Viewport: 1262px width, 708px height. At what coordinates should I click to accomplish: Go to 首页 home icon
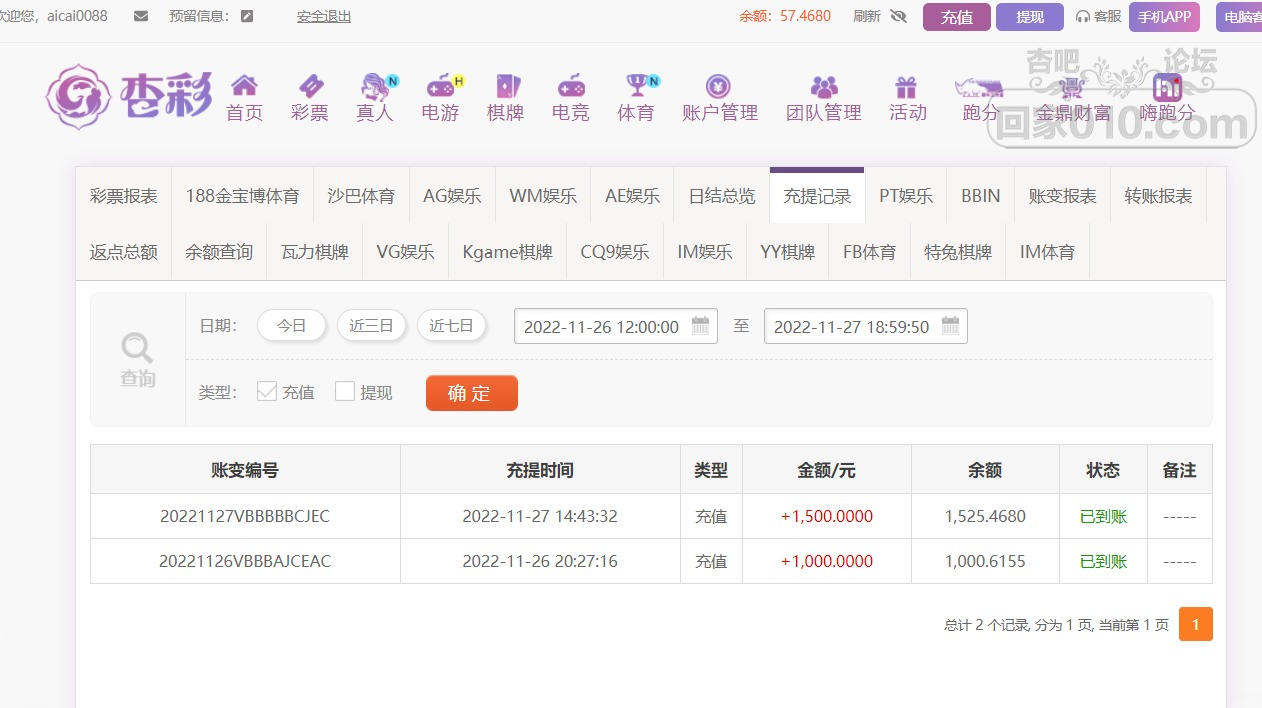pos(244,86)
